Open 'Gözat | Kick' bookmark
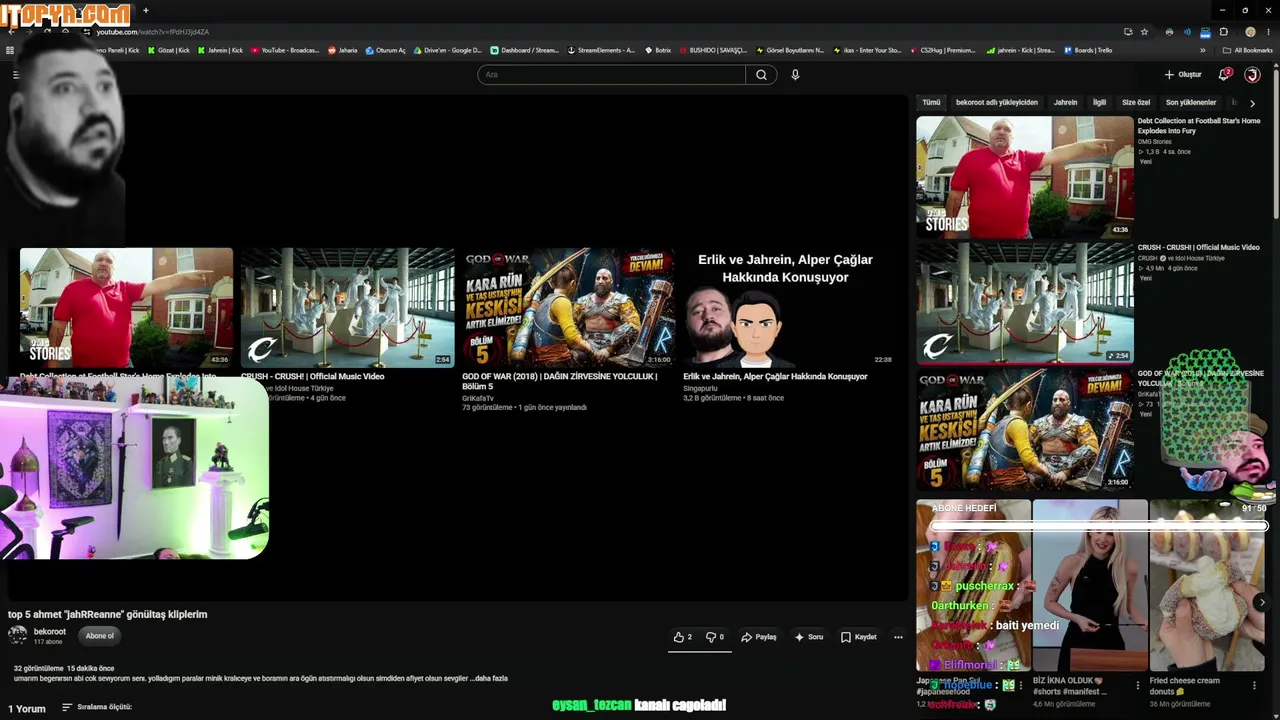Viewport: 1280px width, 720px height. coord(168,50)
